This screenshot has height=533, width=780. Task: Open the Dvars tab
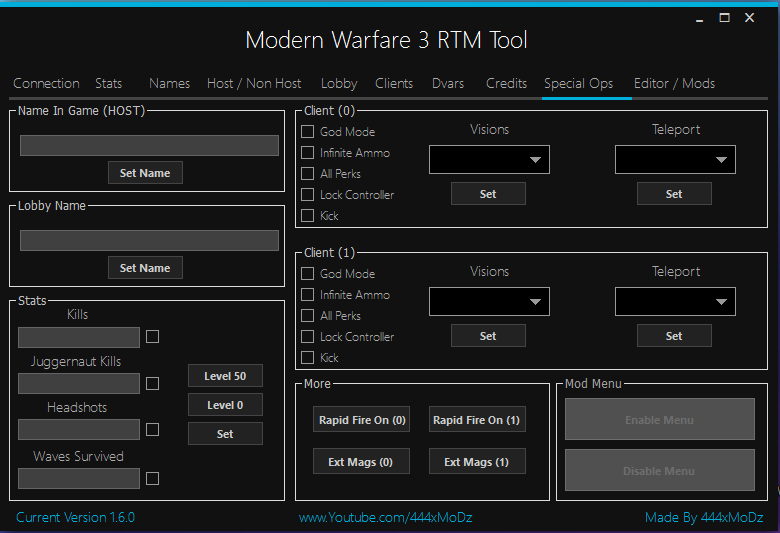[x=448, y=83]
